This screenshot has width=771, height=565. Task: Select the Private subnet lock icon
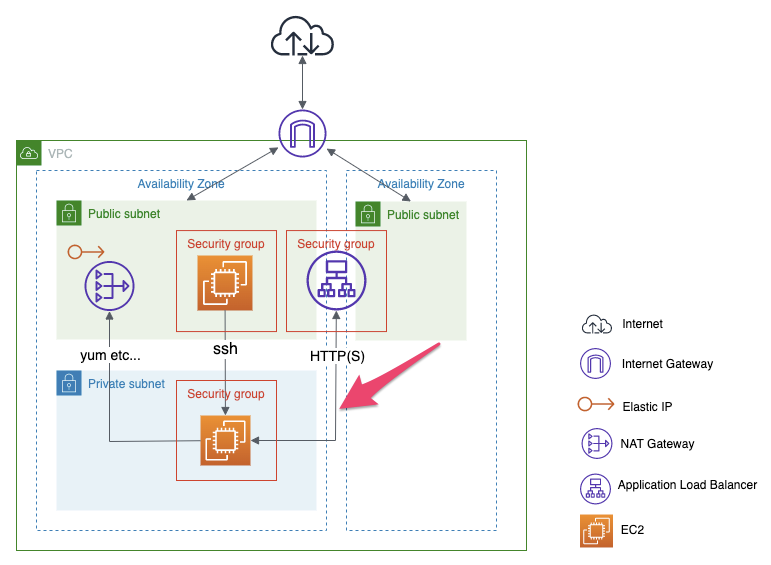tap(68, 383)
